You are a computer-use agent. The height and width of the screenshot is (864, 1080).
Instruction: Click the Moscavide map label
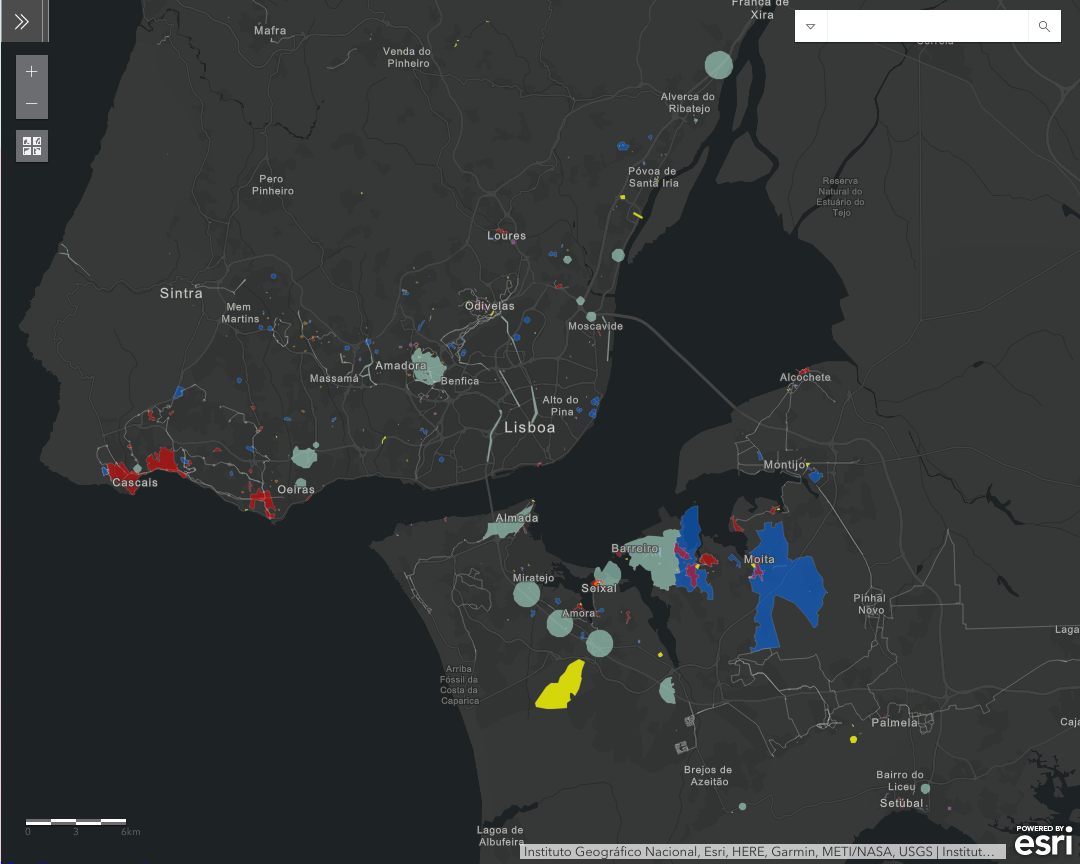[x=595, y=326]
